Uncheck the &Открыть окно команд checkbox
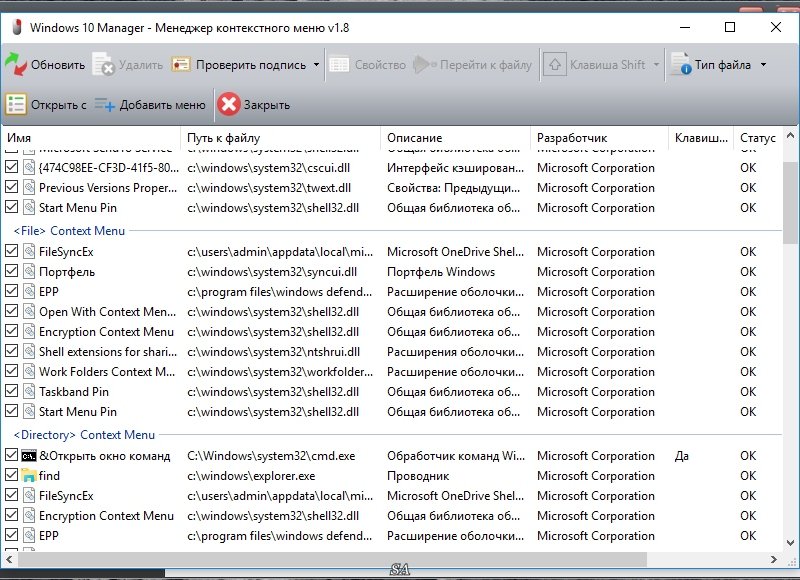This screenshot has height=580, width=800. click(x=11, y=455)
